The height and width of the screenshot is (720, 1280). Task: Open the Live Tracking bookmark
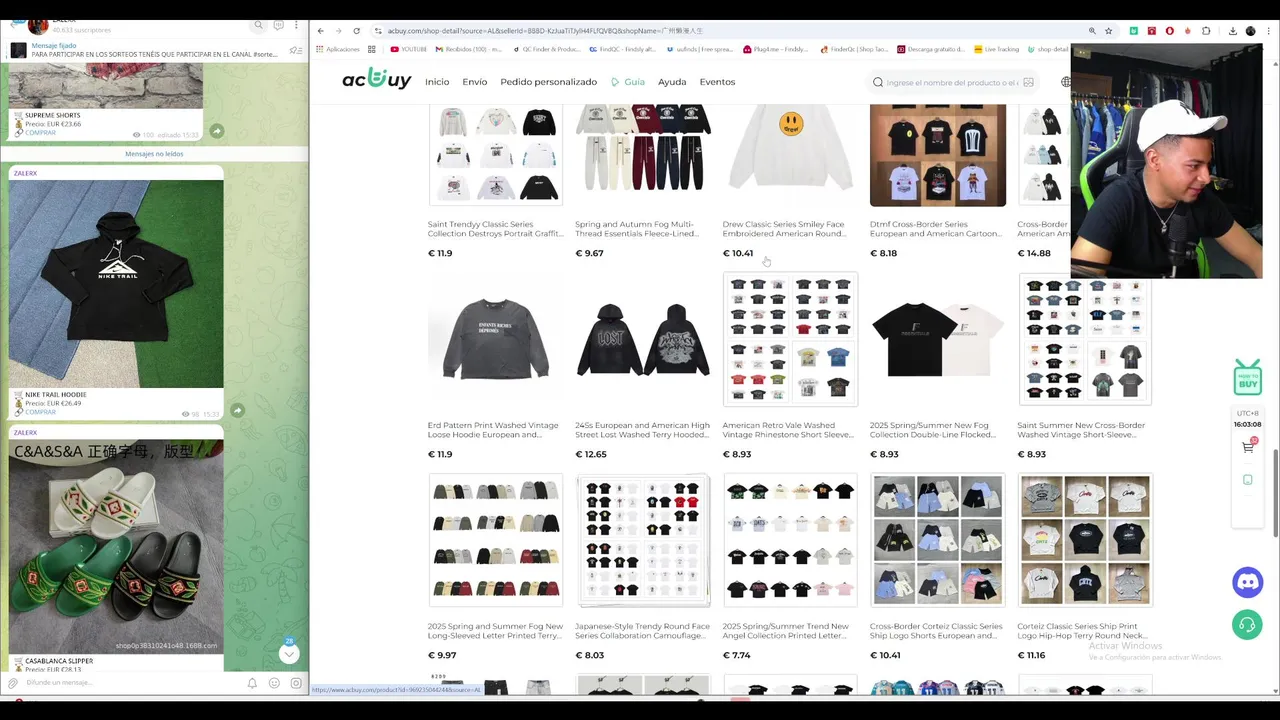click(996, 49)
